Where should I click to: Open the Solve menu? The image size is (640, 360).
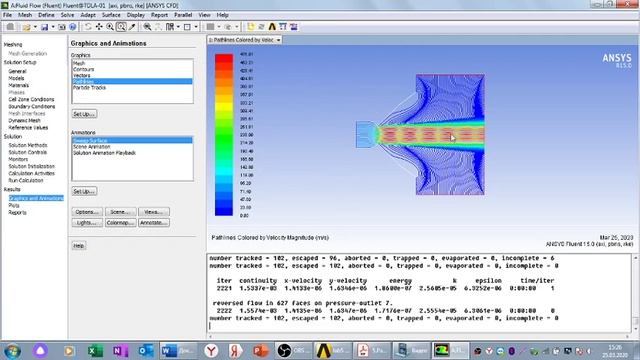[67, 15]
